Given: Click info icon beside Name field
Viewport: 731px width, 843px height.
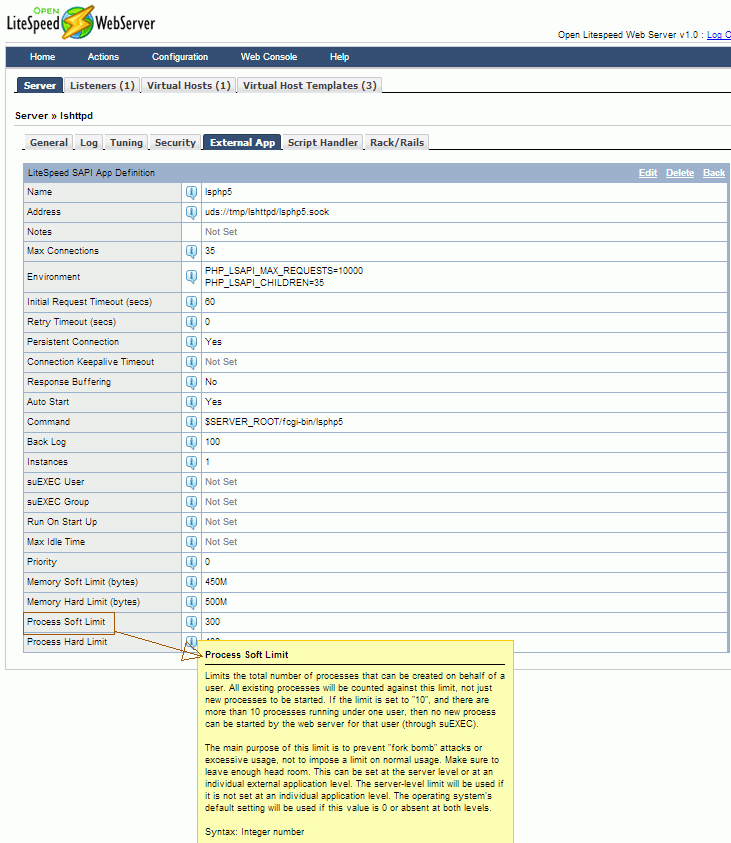Looking at the screenshot, I should [x=191, y=192].
